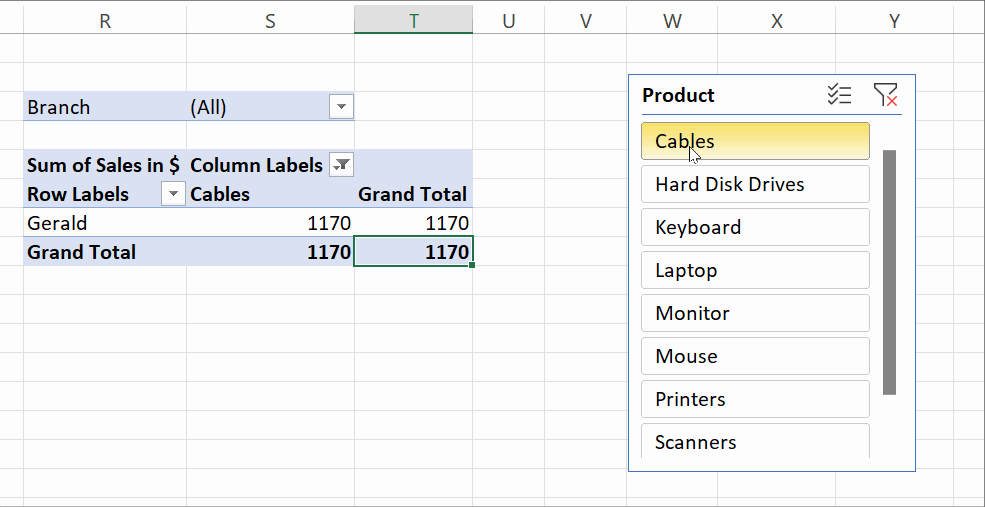The image size is (985, 507).
Task: Select column R header
Action: pos(105,20)
